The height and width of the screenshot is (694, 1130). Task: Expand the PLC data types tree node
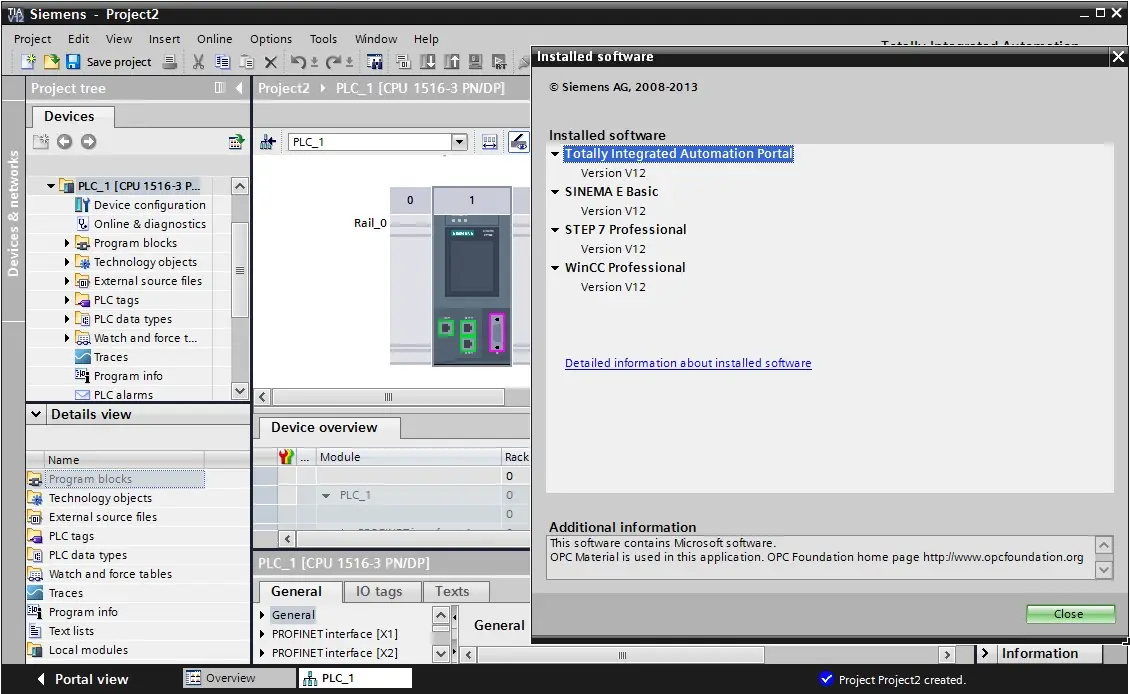tap(67, 319)
